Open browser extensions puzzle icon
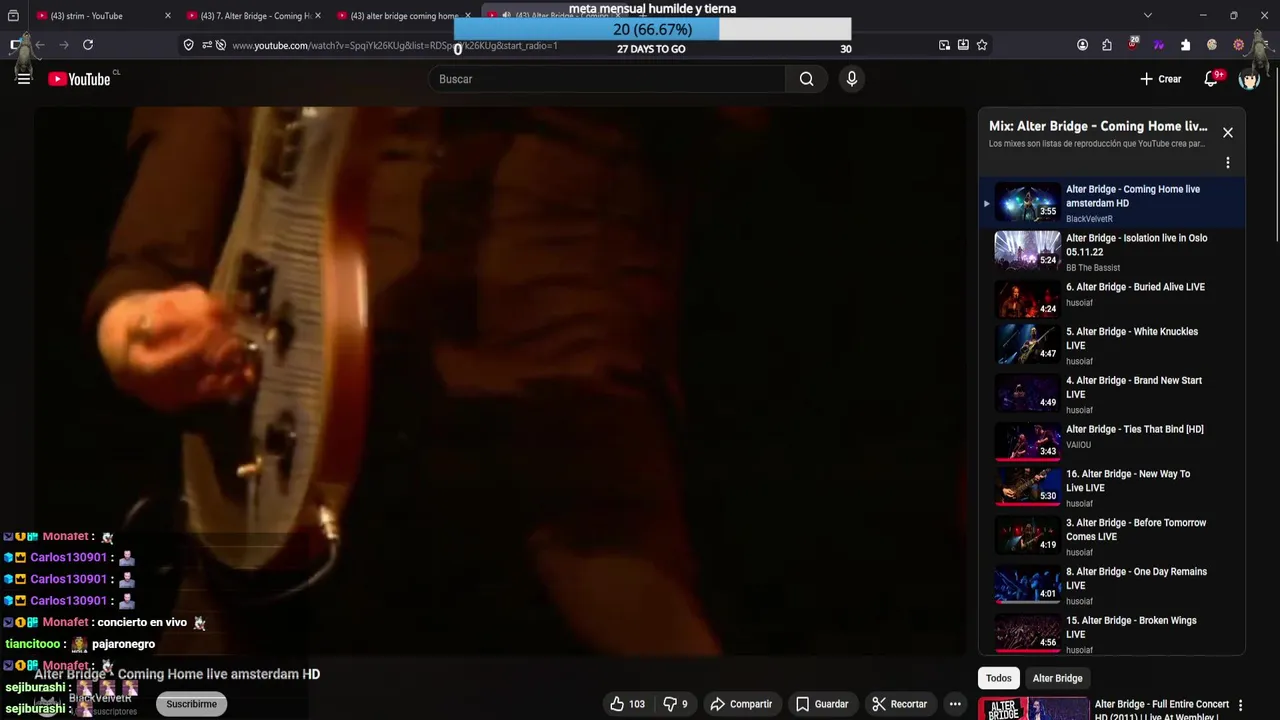Image resolution: width=1280 pixels, height=720 pixels. coord(1107,45)
